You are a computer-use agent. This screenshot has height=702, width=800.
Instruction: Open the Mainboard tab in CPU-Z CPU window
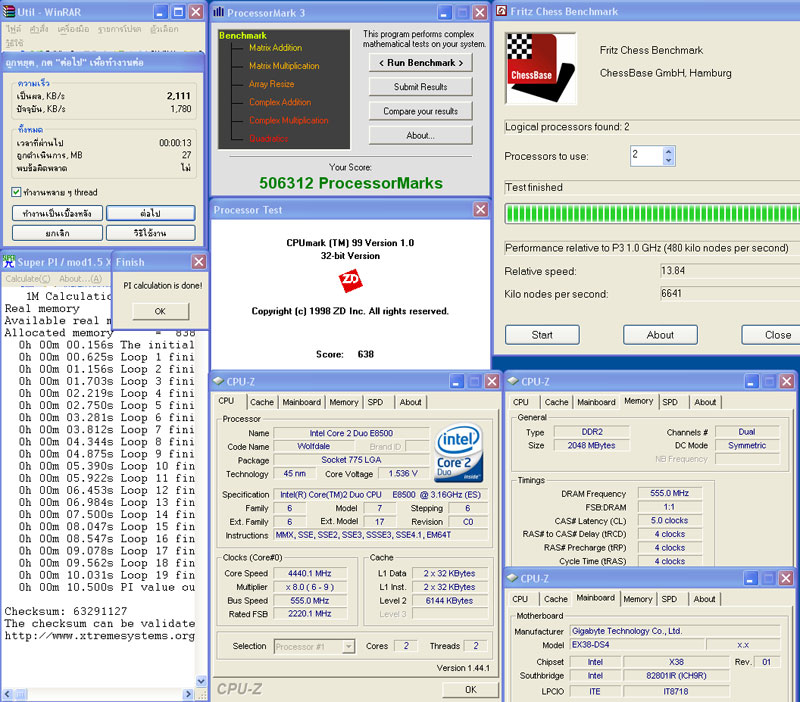click(302, 402)
